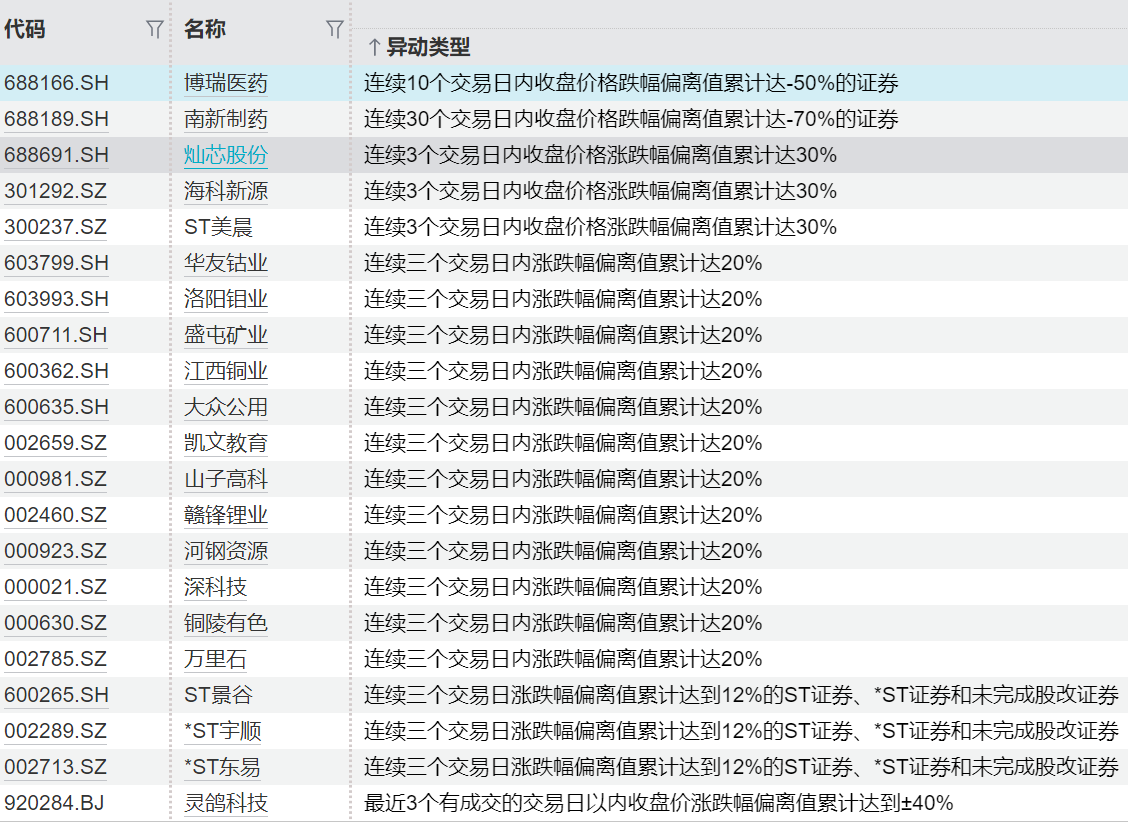The width and height of the screenshot is (1128, 822).
Task: Open the filter icon in the 名称 column
Action: (x=335, y=30)
